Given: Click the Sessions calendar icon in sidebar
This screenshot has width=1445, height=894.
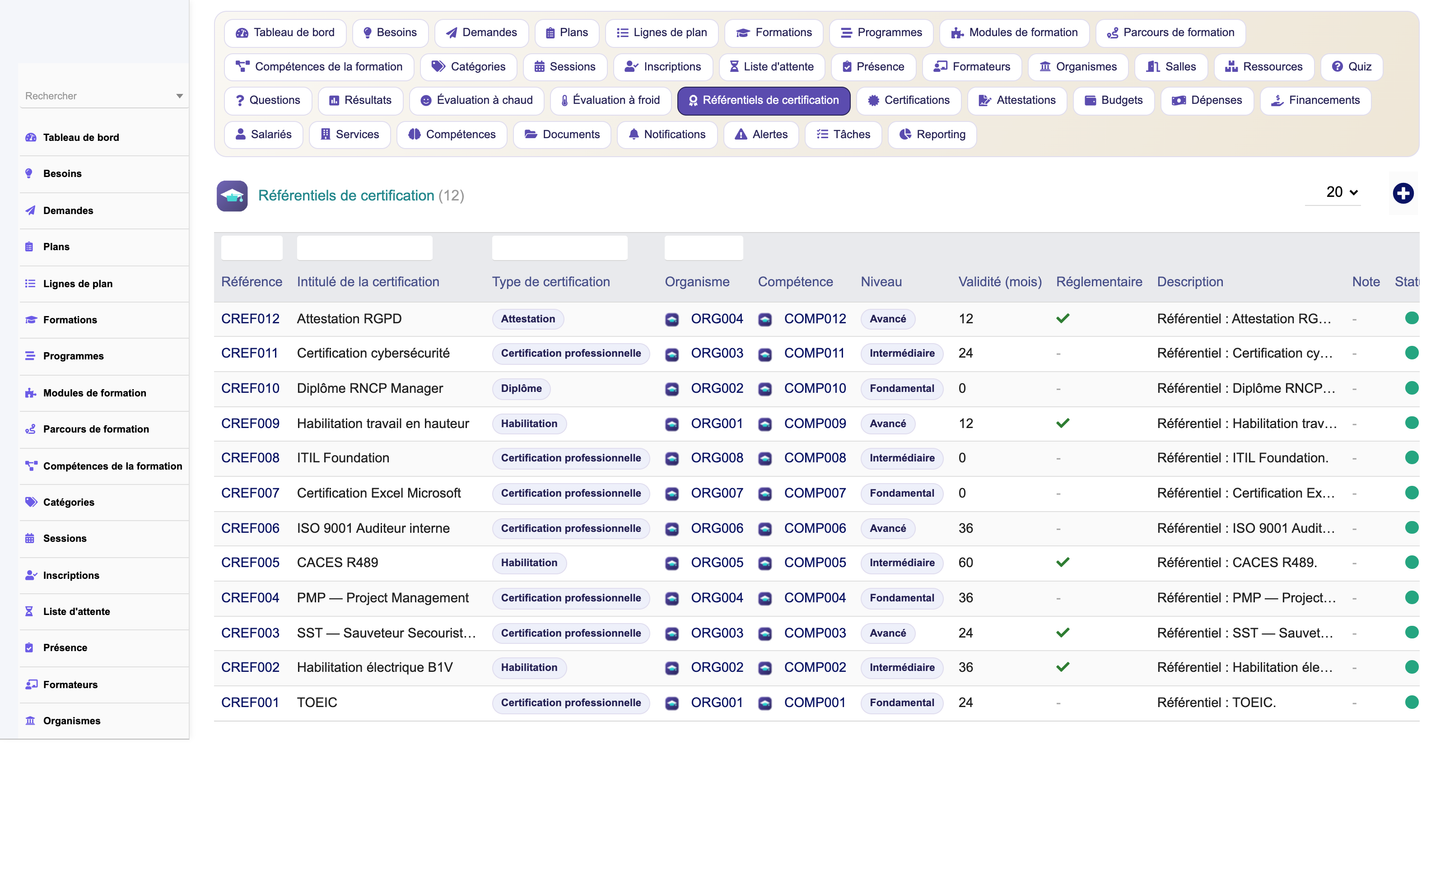Looking at the screenshot, I should pos(29,538).
